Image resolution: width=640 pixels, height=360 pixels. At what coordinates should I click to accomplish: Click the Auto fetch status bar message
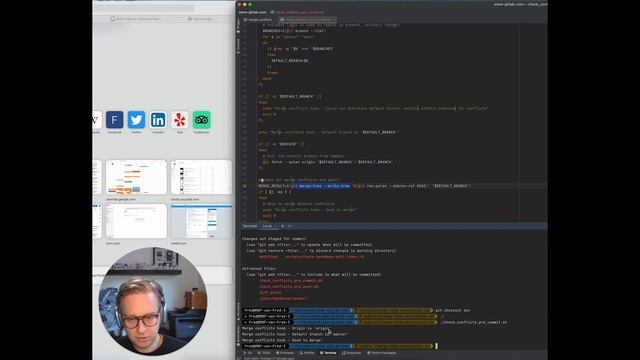click(x=268, y=358)
